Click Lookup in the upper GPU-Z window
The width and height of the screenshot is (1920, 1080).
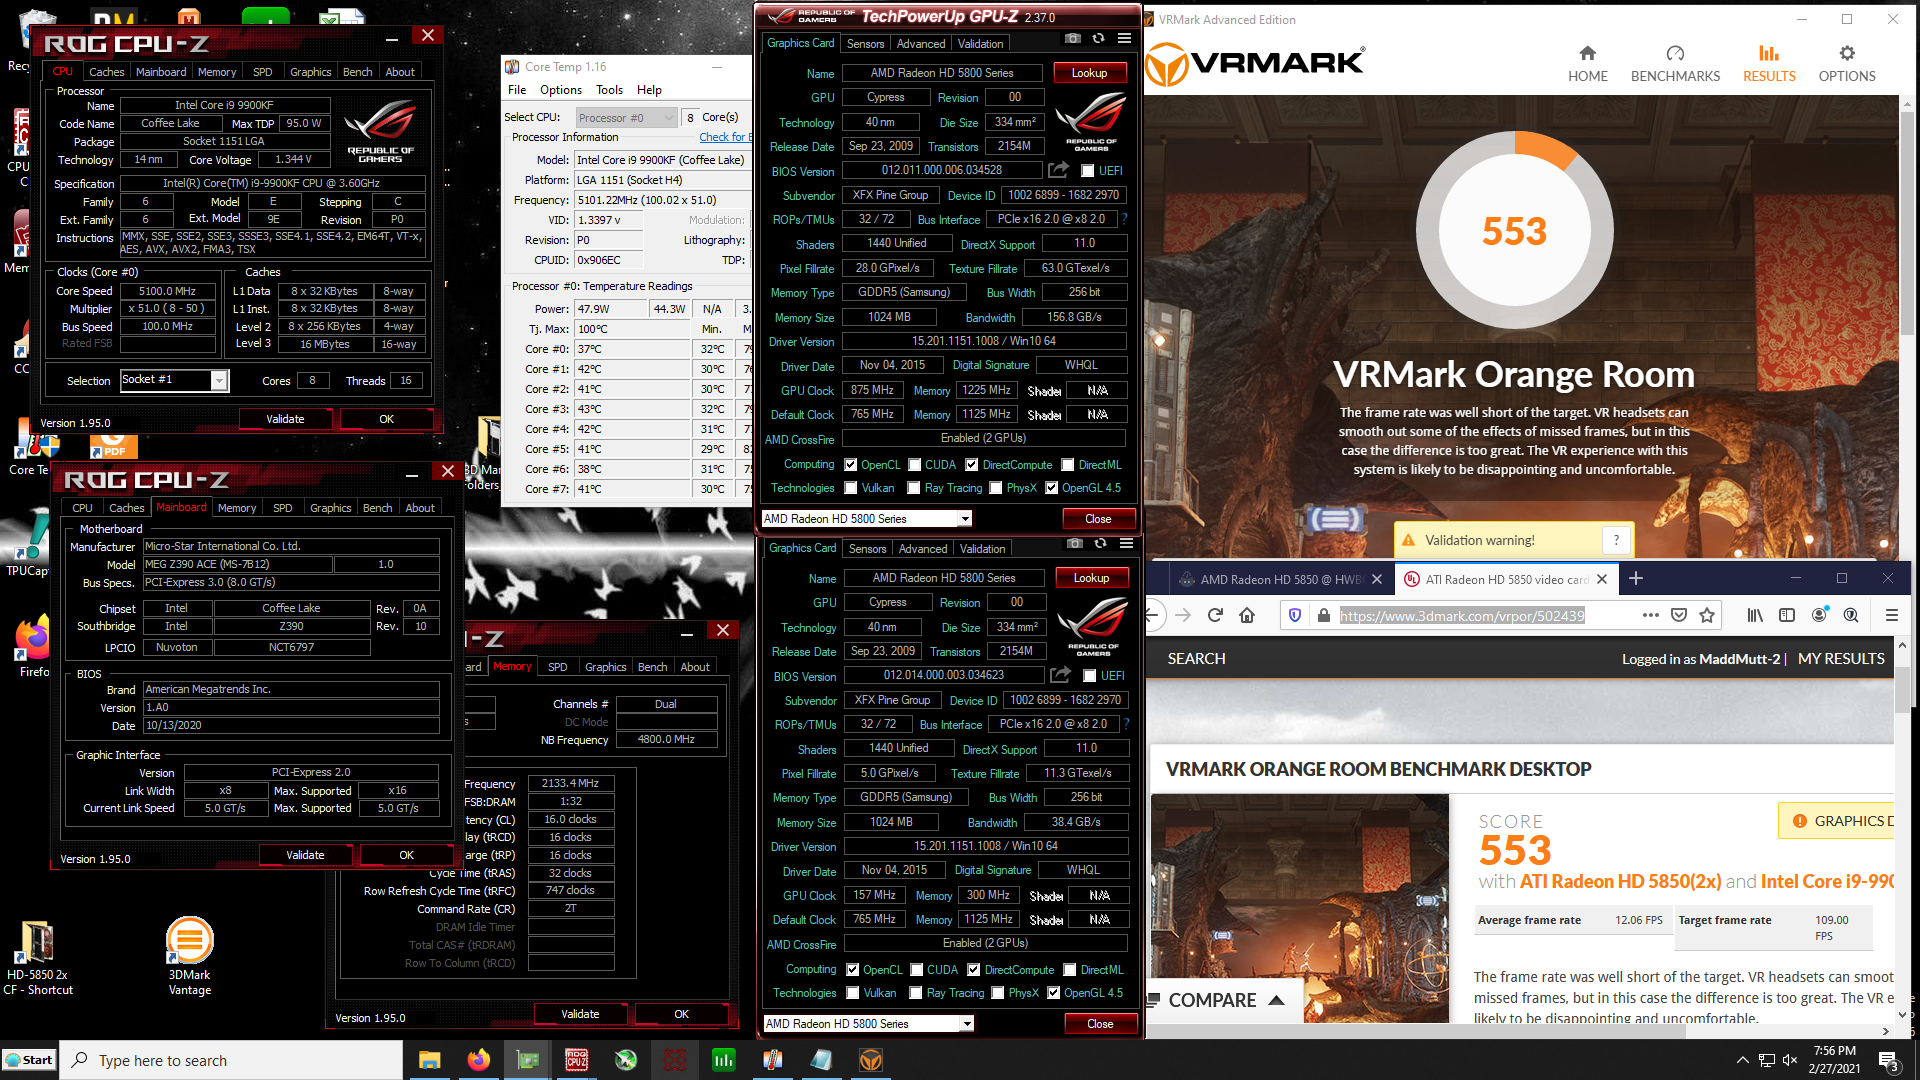click(1089, 73)
